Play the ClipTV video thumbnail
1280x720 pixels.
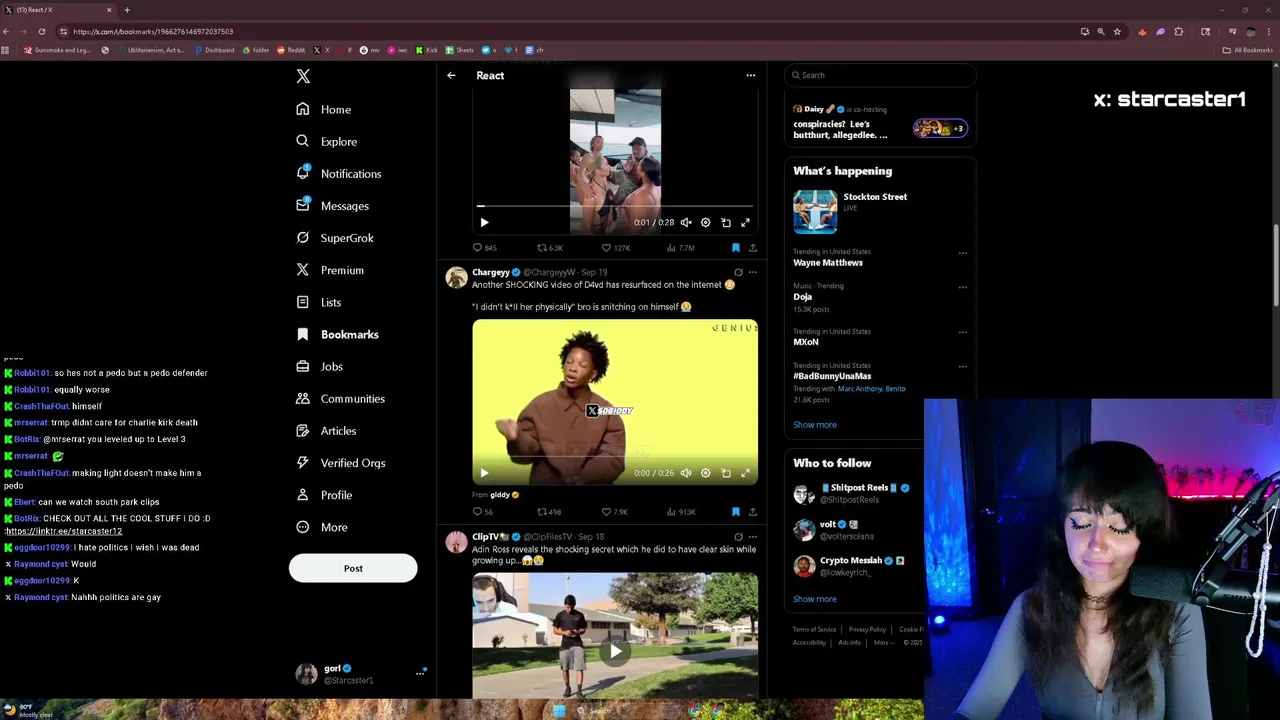[x=615, y=651]
